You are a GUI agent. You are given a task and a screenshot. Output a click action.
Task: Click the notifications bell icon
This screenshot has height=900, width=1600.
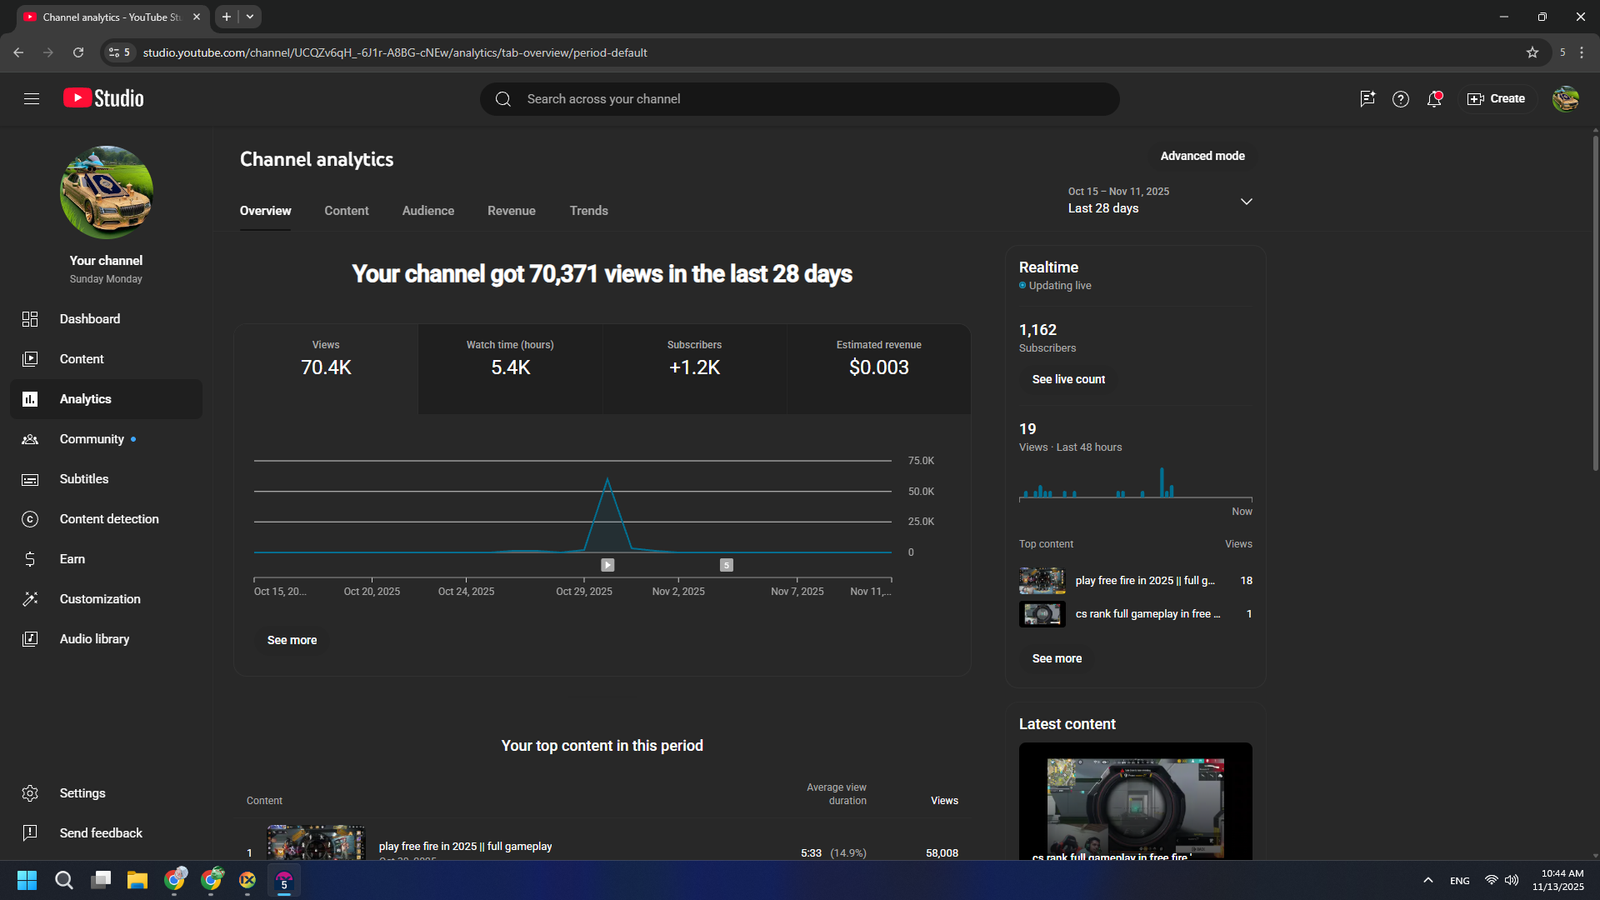tap(1434, 99)
